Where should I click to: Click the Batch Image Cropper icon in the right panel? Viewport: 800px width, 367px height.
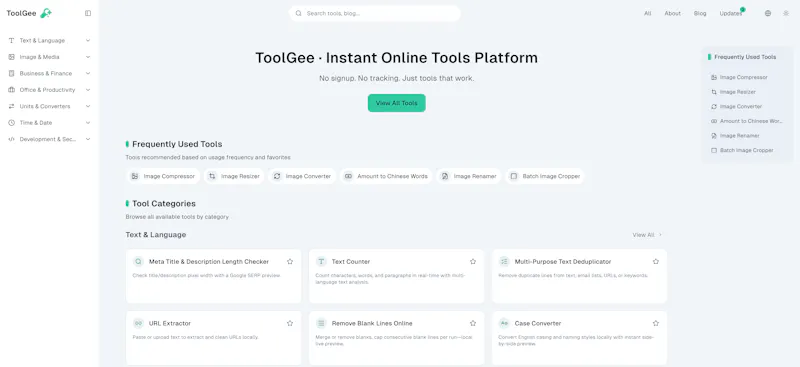coord(714,151)
